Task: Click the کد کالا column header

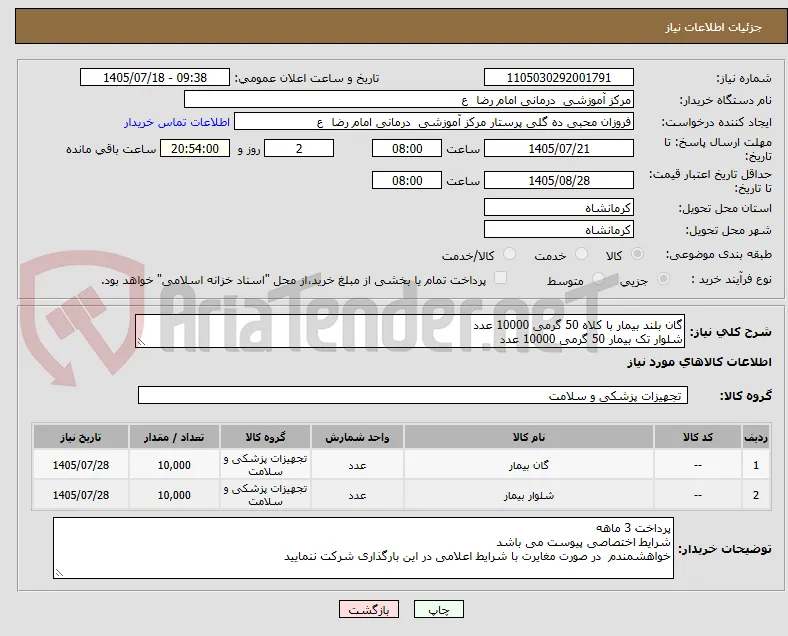Action: (x=698, y=437)
